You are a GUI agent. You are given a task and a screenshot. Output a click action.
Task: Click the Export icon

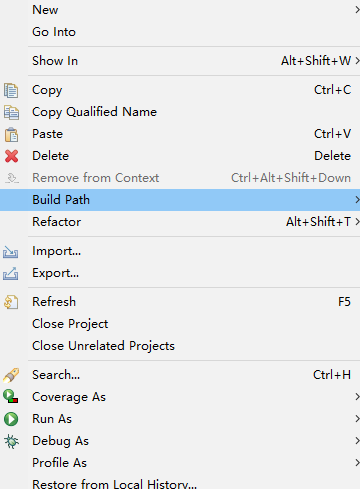11,273
